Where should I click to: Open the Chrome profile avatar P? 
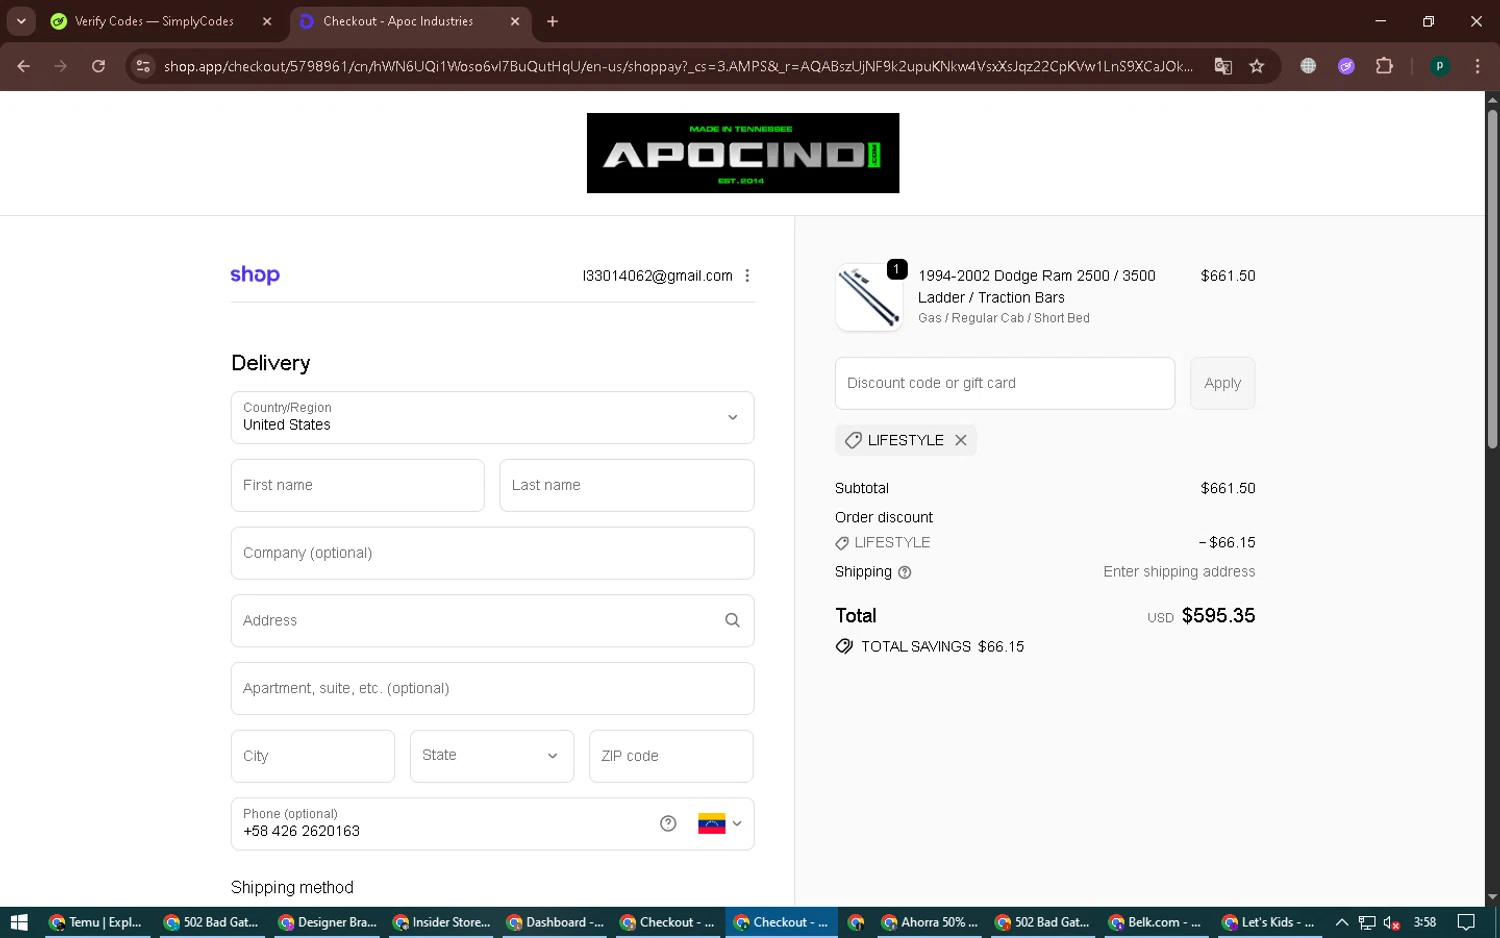coord(1439,66)
